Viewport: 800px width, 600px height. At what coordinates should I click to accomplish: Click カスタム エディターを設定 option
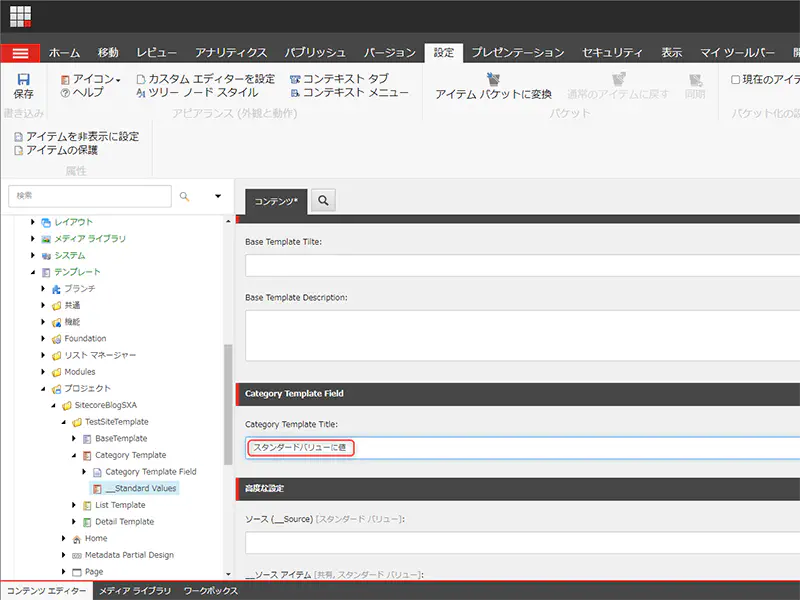point(206,79)
